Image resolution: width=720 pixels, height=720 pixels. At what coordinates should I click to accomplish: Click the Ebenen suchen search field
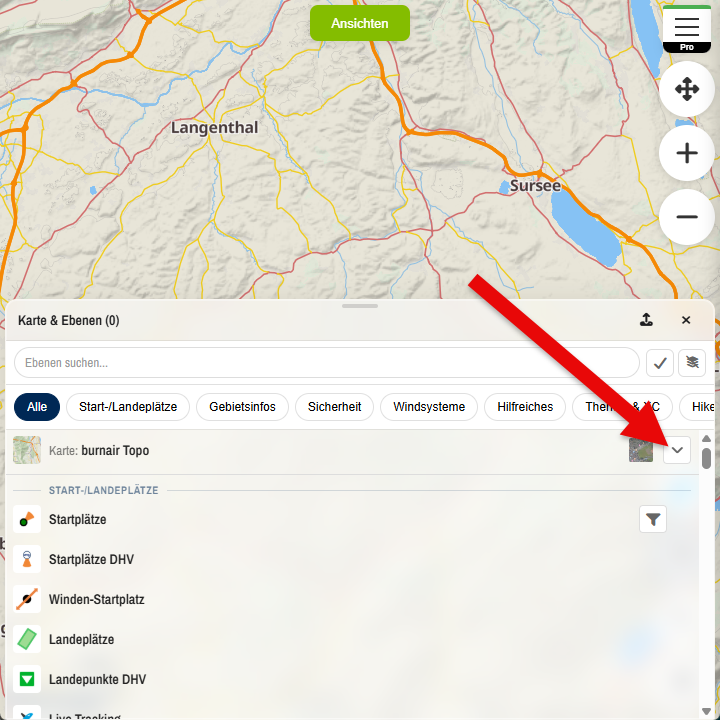[x=326, y=363]
